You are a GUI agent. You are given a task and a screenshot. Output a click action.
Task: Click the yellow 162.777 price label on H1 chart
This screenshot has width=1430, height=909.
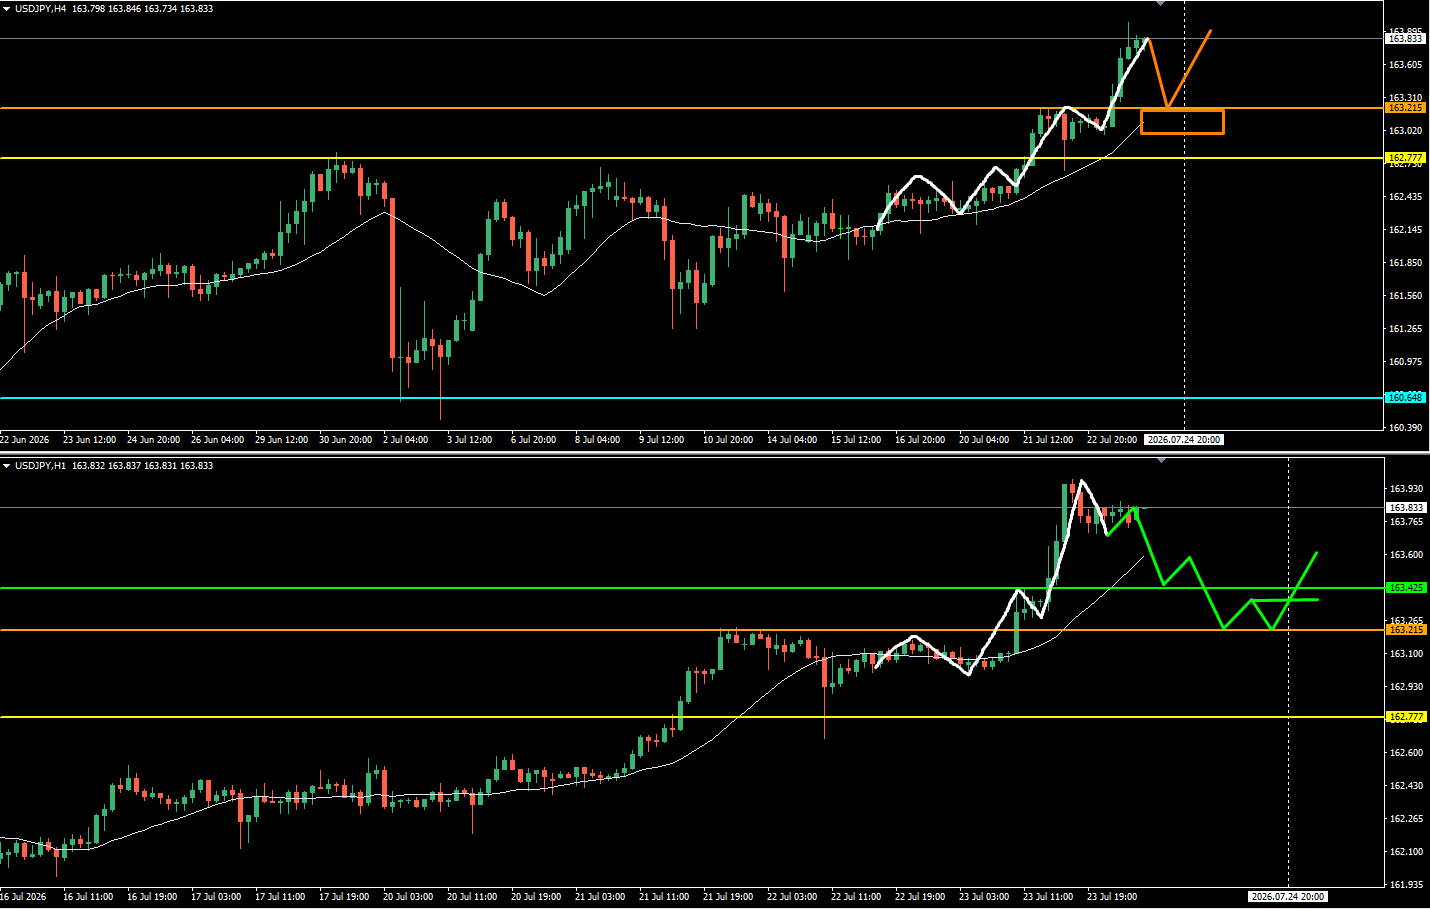1405,717
